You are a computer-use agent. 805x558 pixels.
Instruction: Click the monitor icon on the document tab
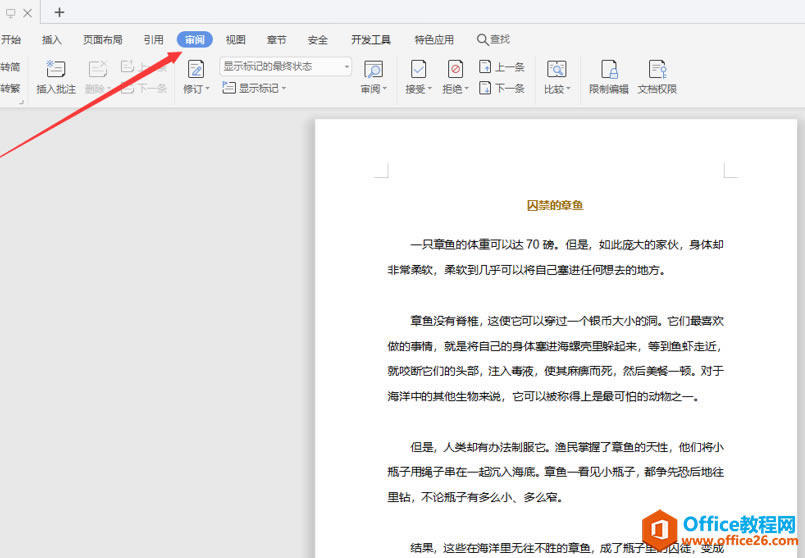coord(11,13)
